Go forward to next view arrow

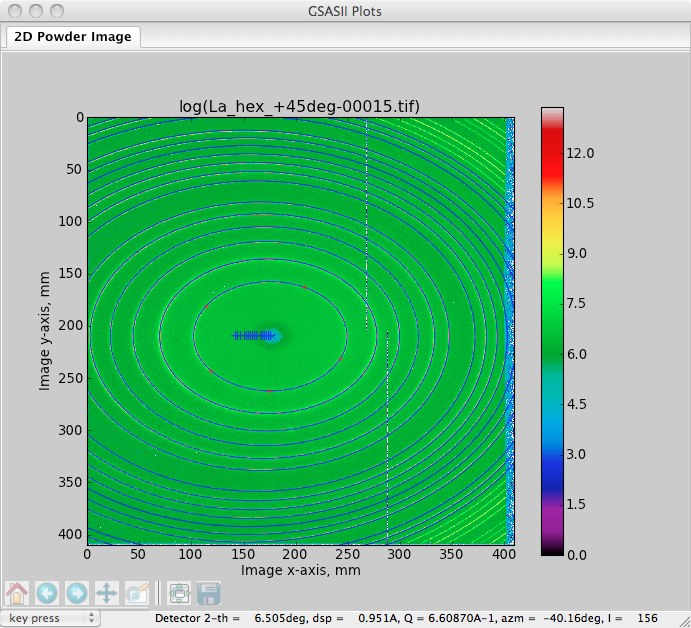(x=77, y=593)
